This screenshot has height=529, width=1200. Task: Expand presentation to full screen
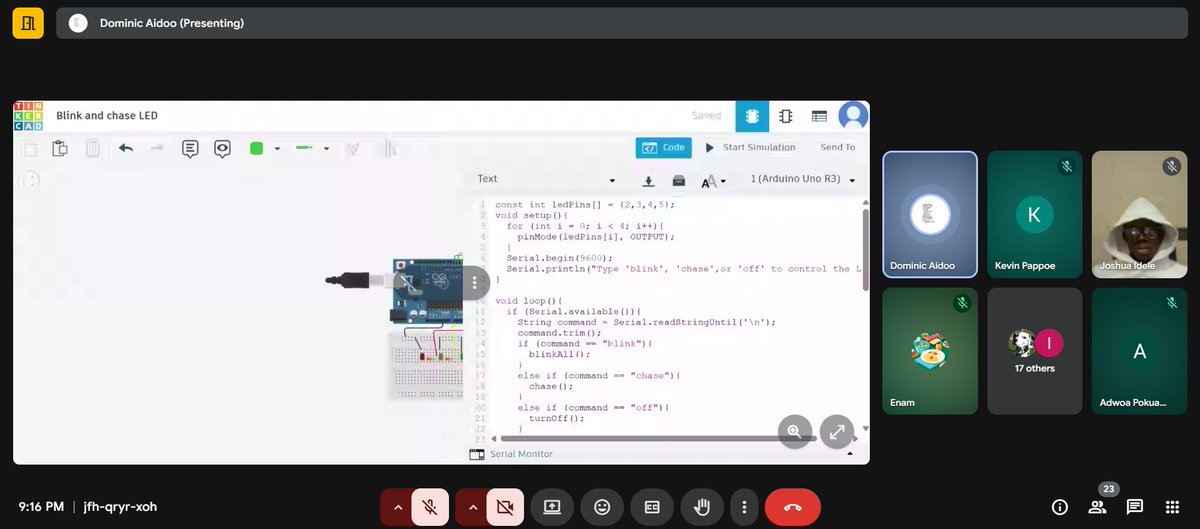[x=837, y=431]
